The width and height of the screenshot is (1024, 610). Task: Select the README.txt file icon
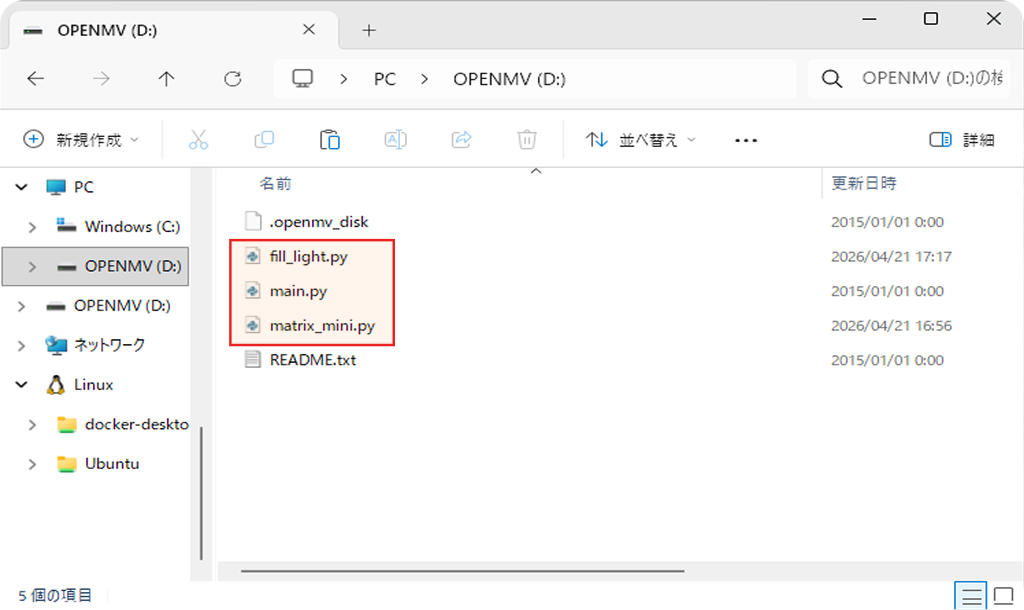pos(253,359)
